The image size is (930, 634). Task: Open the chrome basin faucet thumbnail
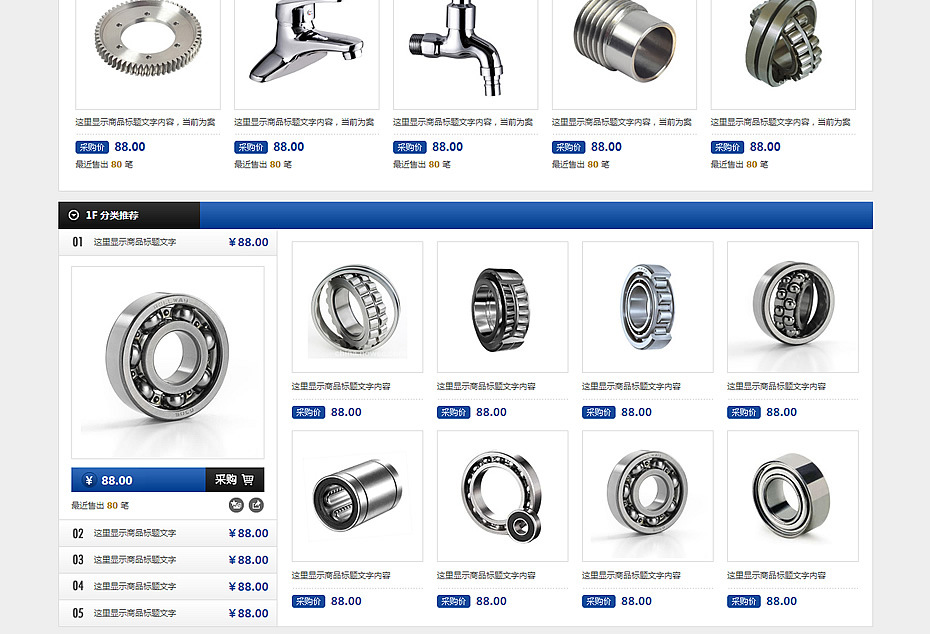(x=307, y=54)
